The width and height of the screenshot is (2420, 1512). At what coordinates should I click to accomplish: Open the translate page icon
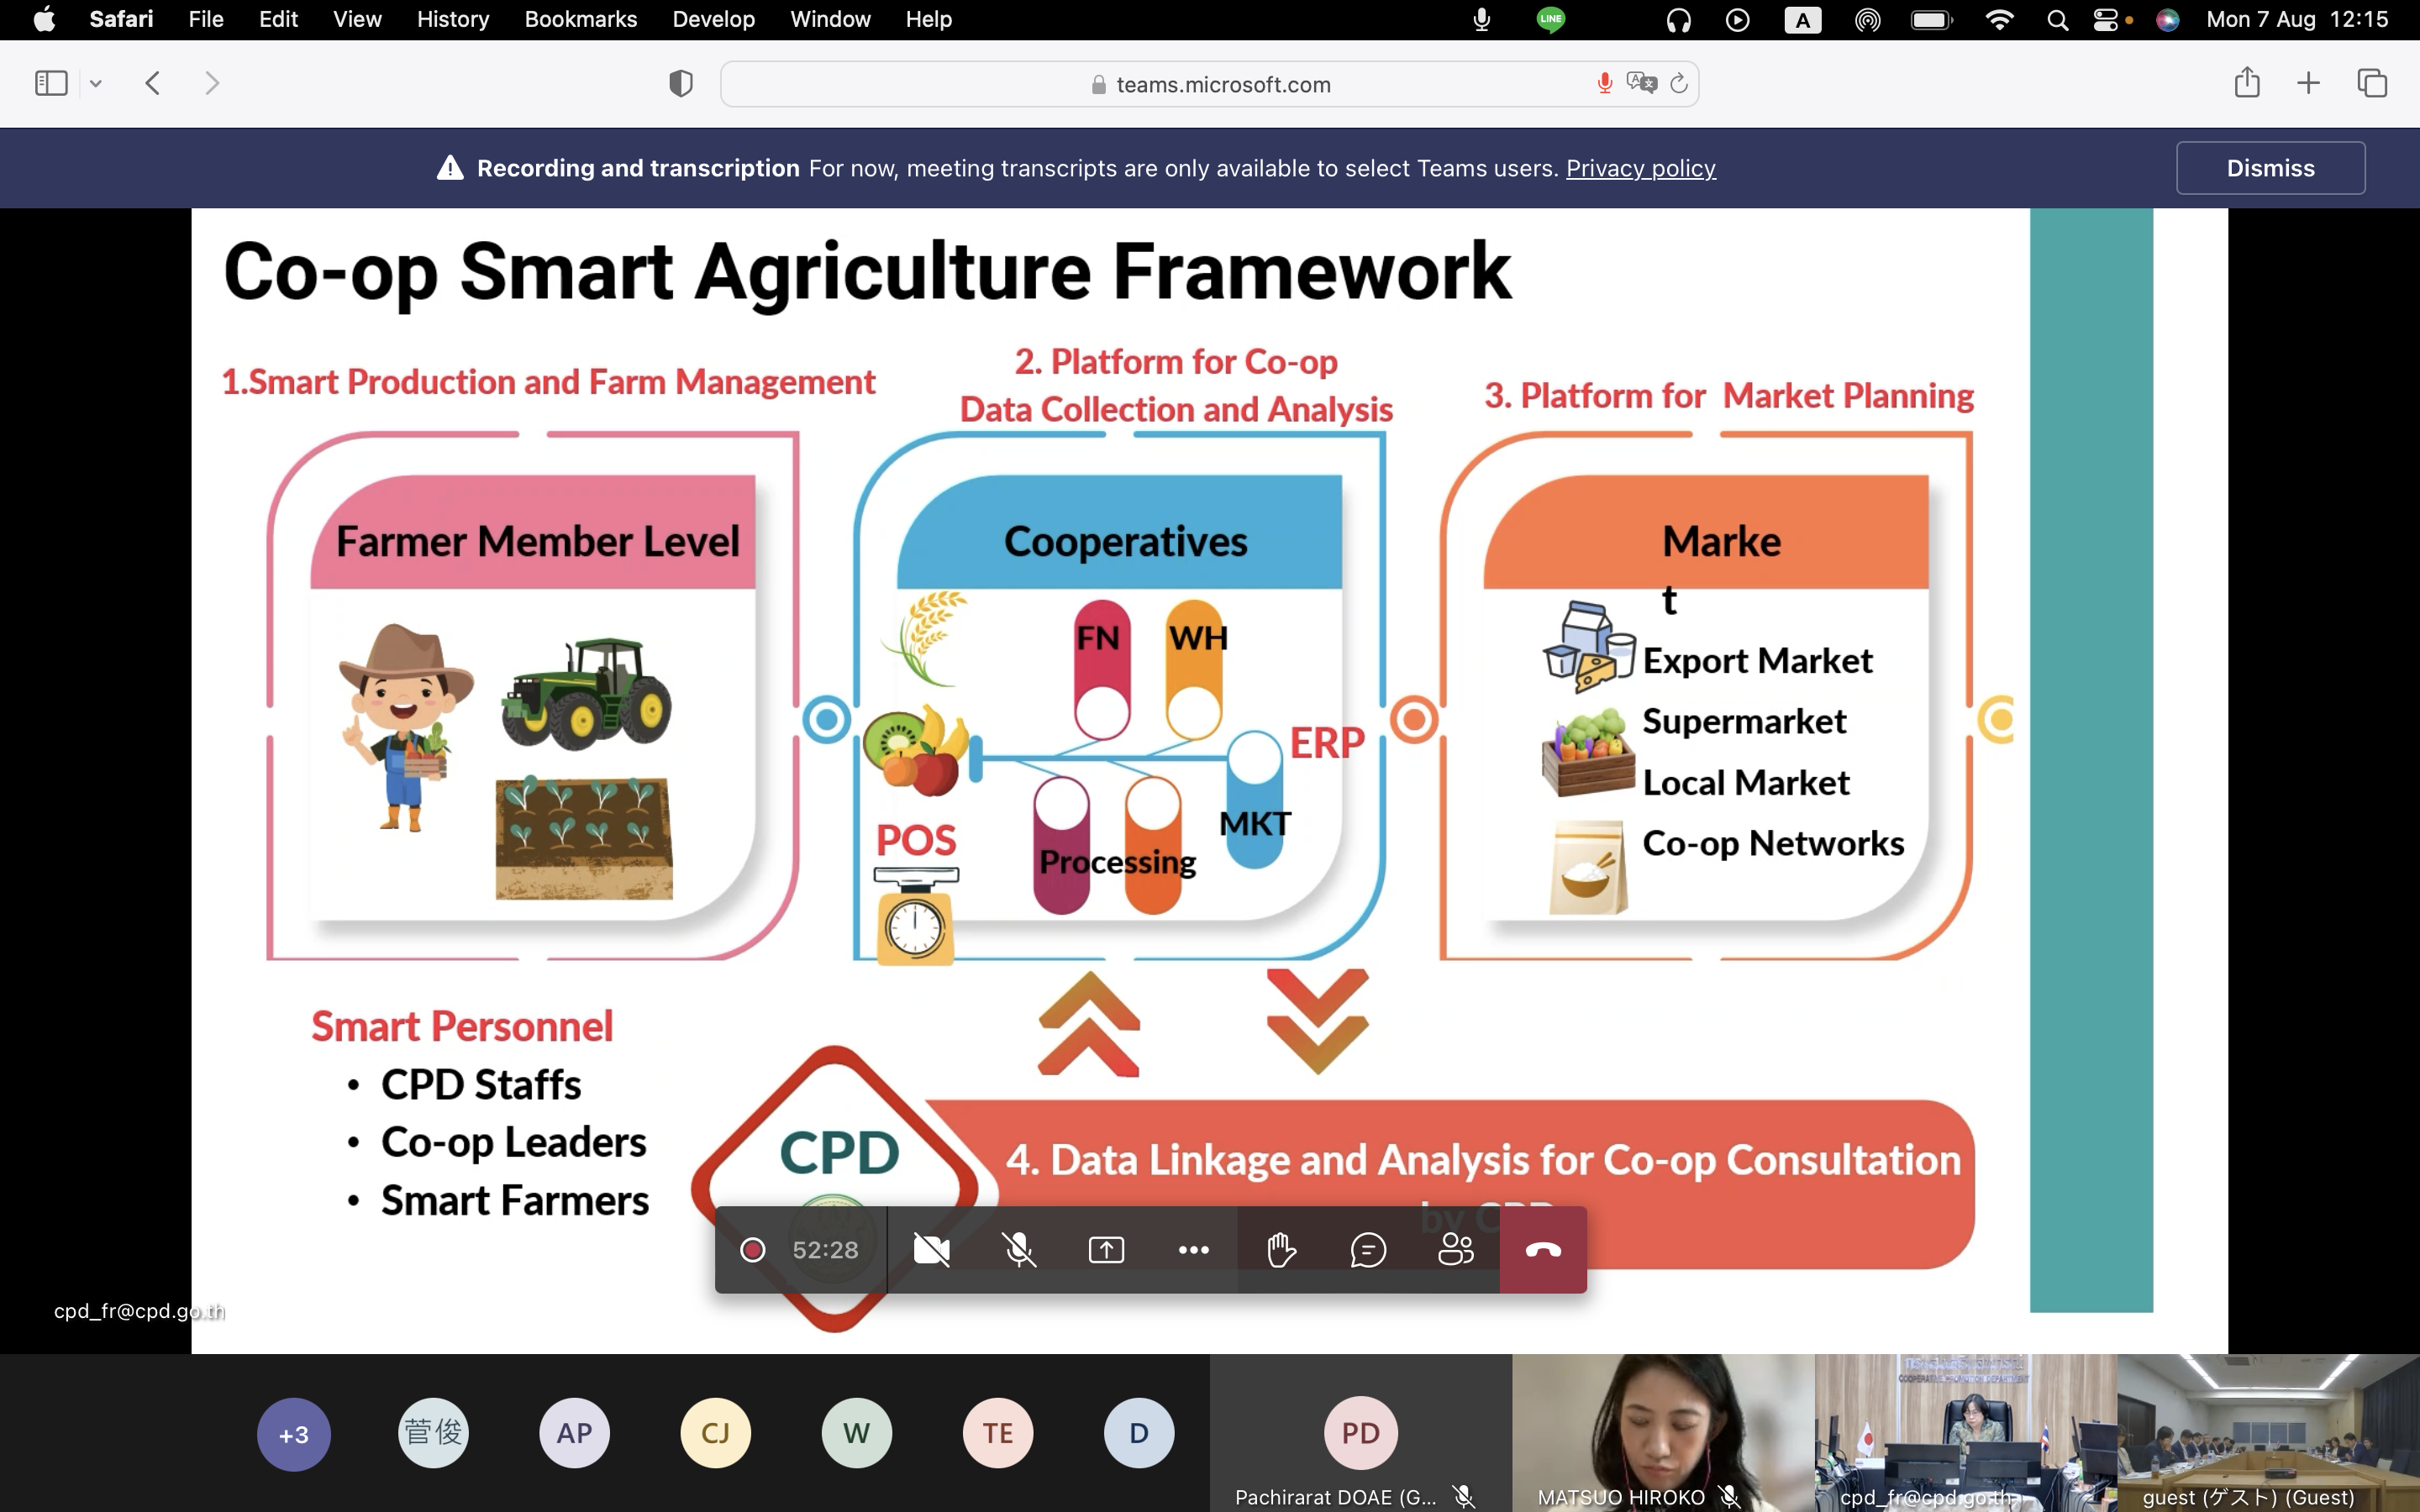click(x=1641, y=83)
